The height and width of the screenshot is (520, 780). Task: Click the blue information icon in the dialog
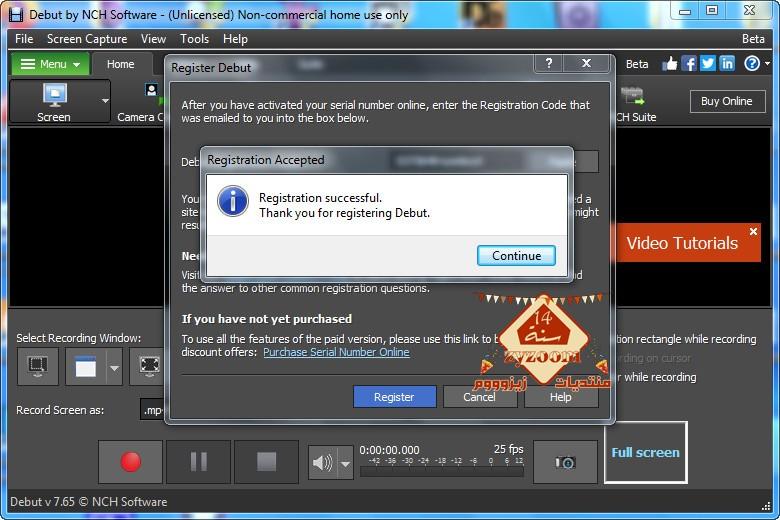(x=233, y=201)
